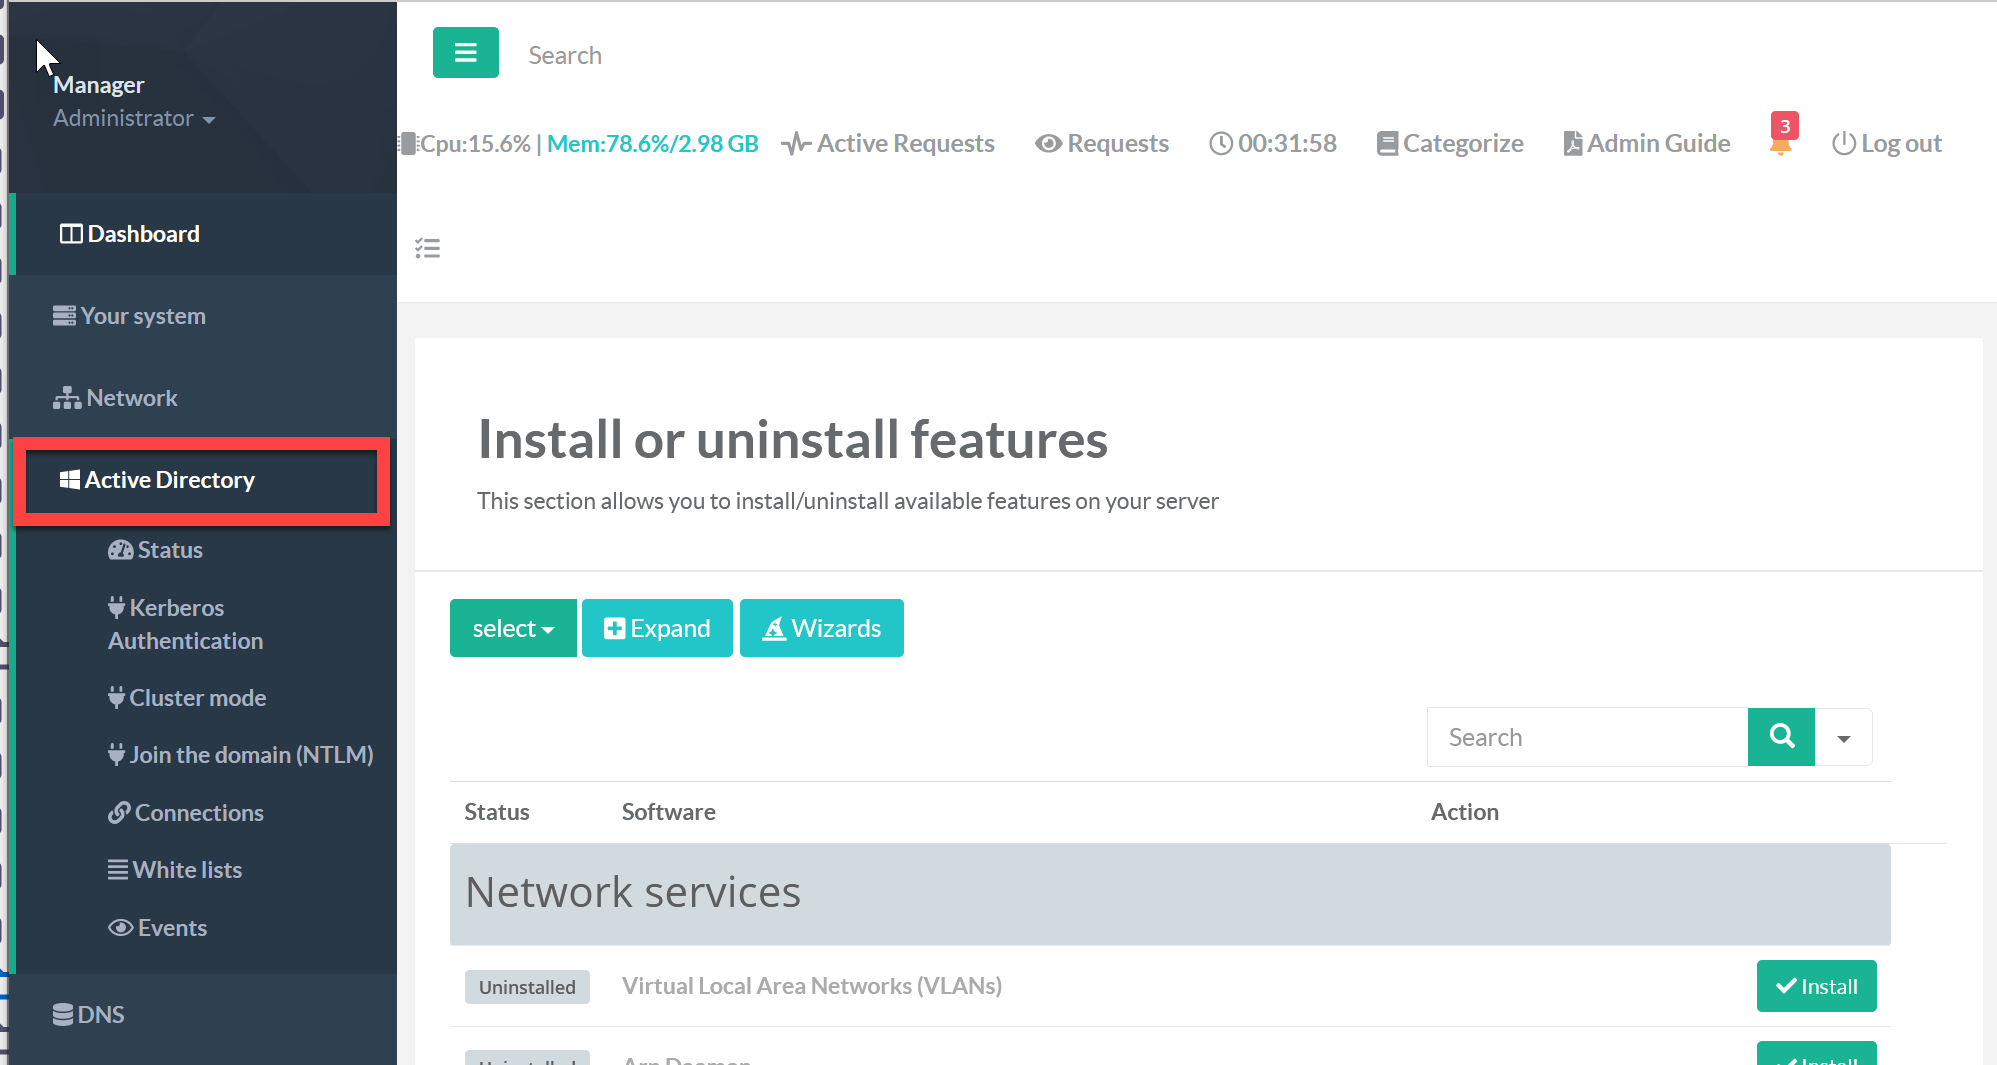Open the Admin Guide document

click(x=1646, y=144)
